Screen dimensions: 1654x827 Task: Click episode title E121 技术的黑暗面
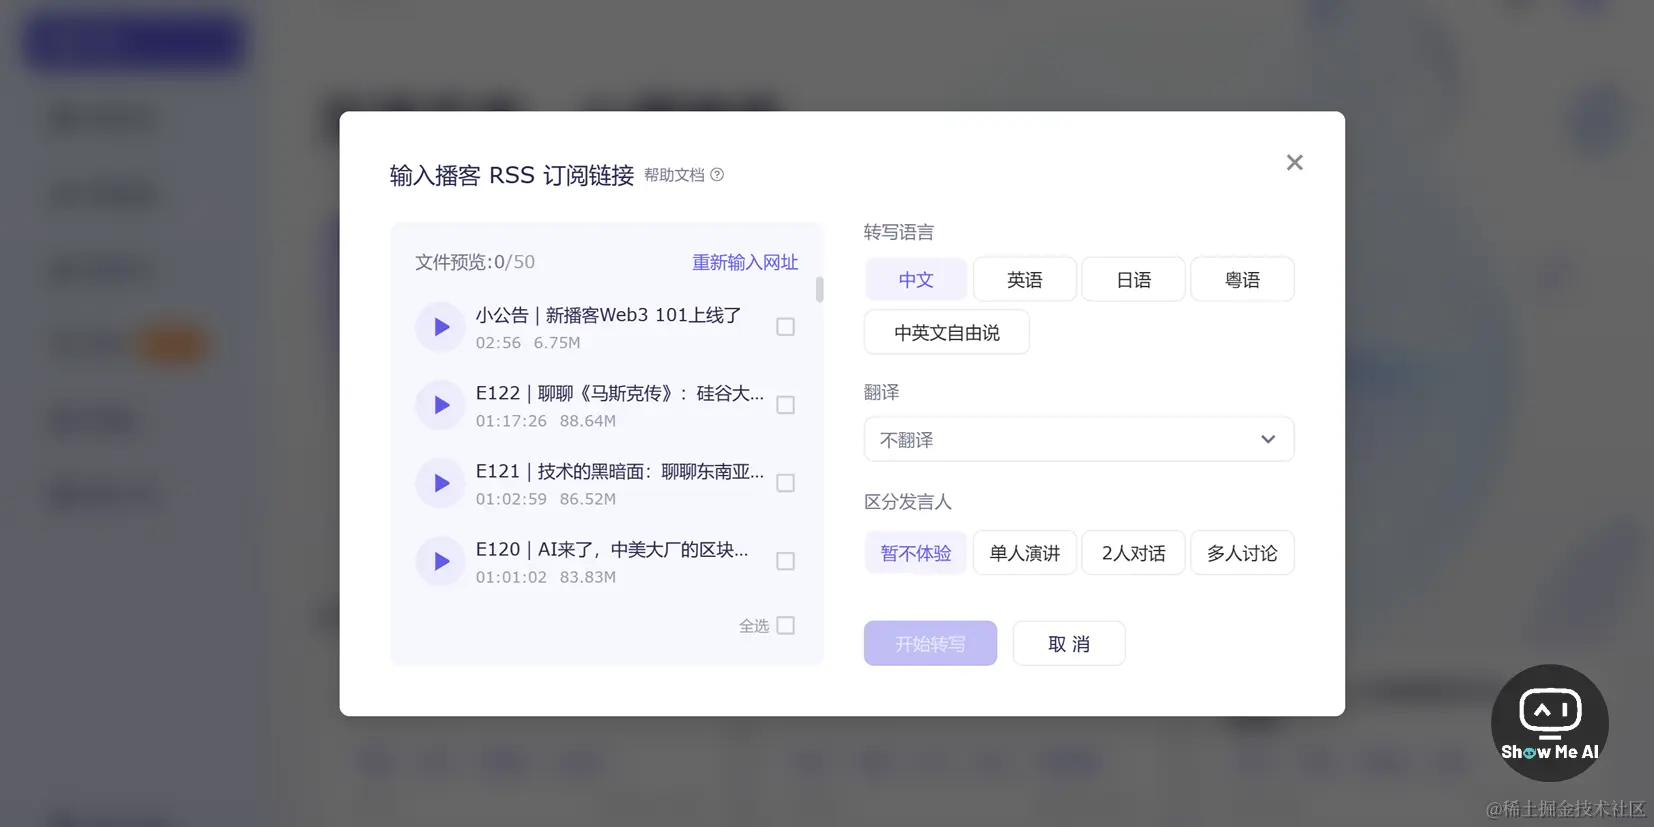point(620,471)
